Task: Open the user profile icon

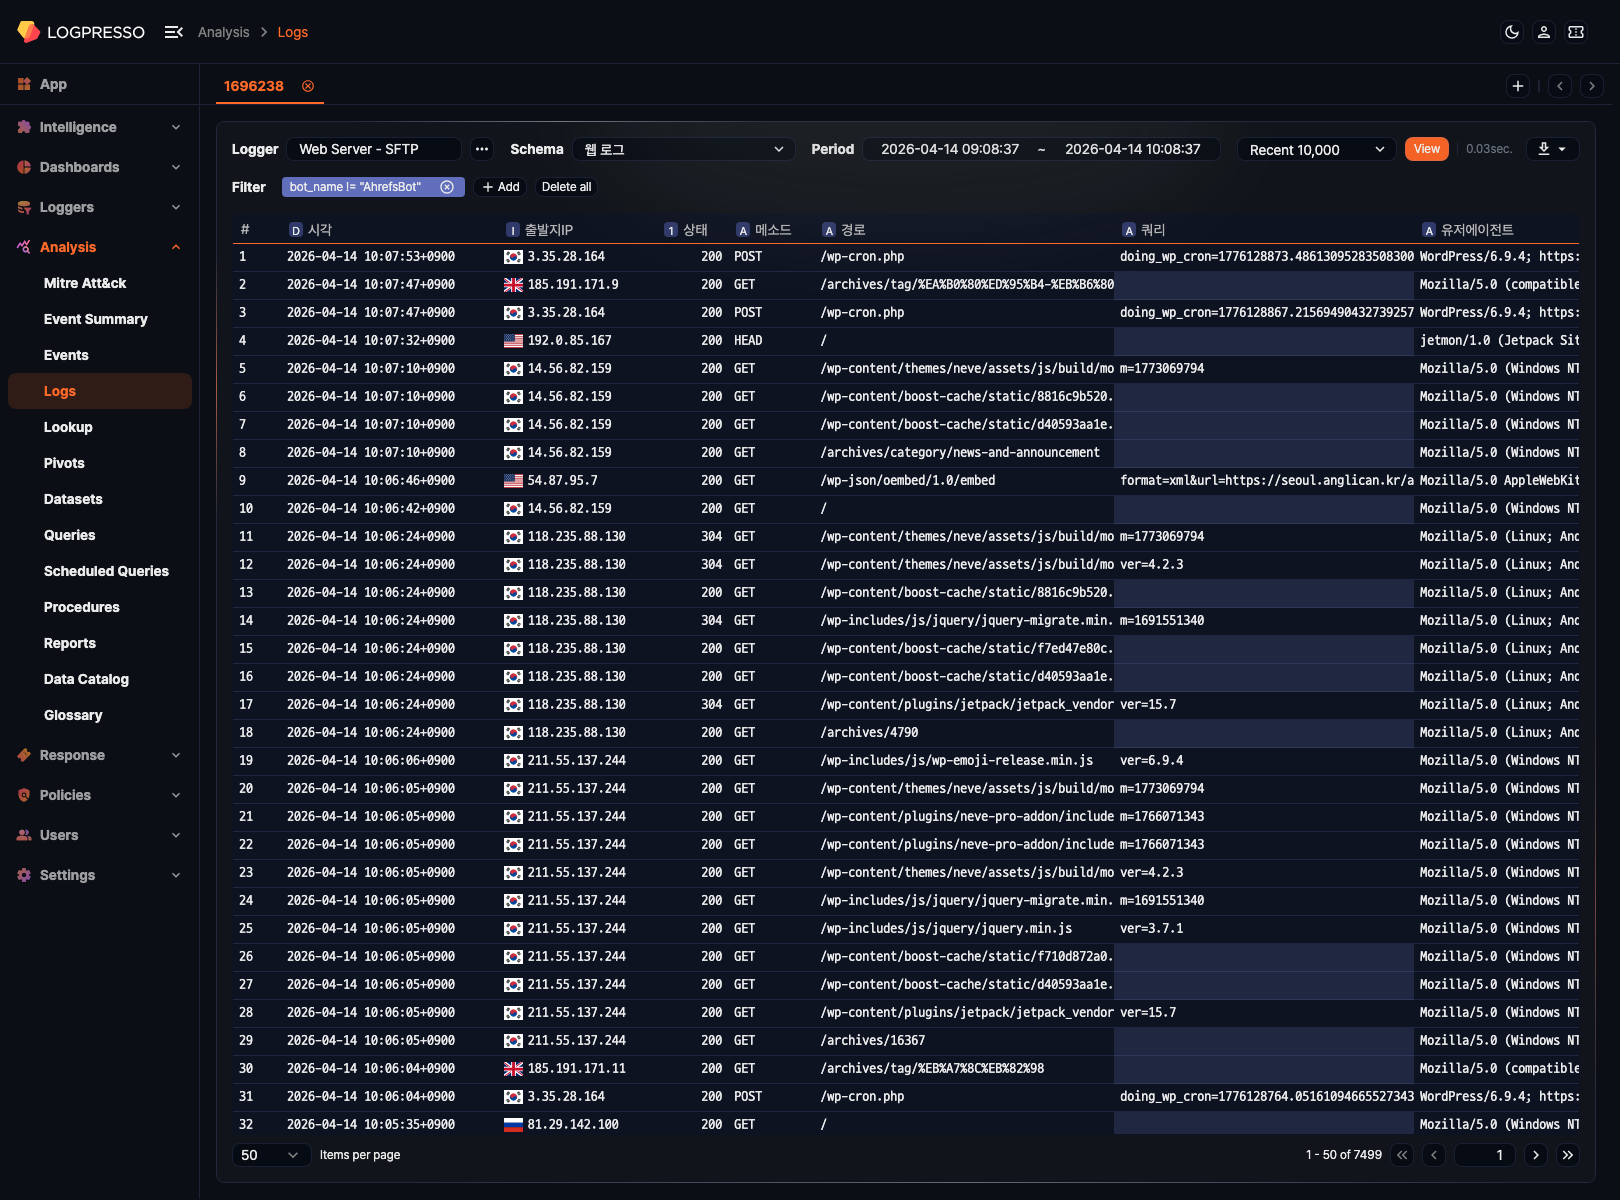Action: pyautogui.click(x=1543, y=32)
